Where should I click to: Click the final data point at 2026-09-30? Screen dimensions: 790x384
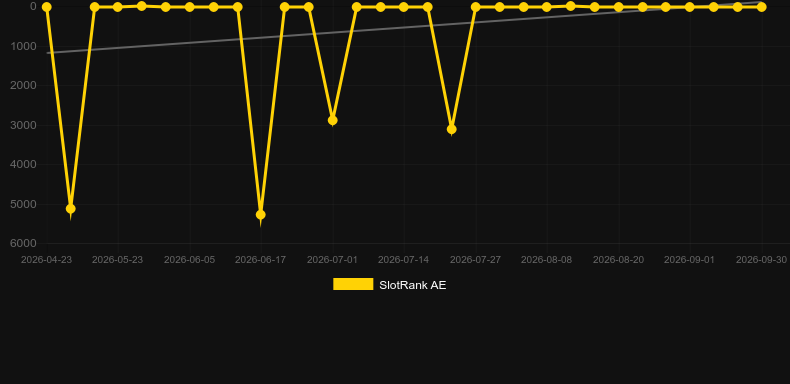tap(761, 7)
